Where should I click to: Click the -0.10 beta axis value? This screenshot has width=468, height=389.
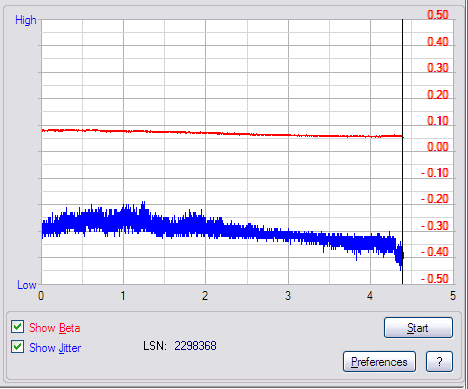pyautogui.click(x=435, y=173)
